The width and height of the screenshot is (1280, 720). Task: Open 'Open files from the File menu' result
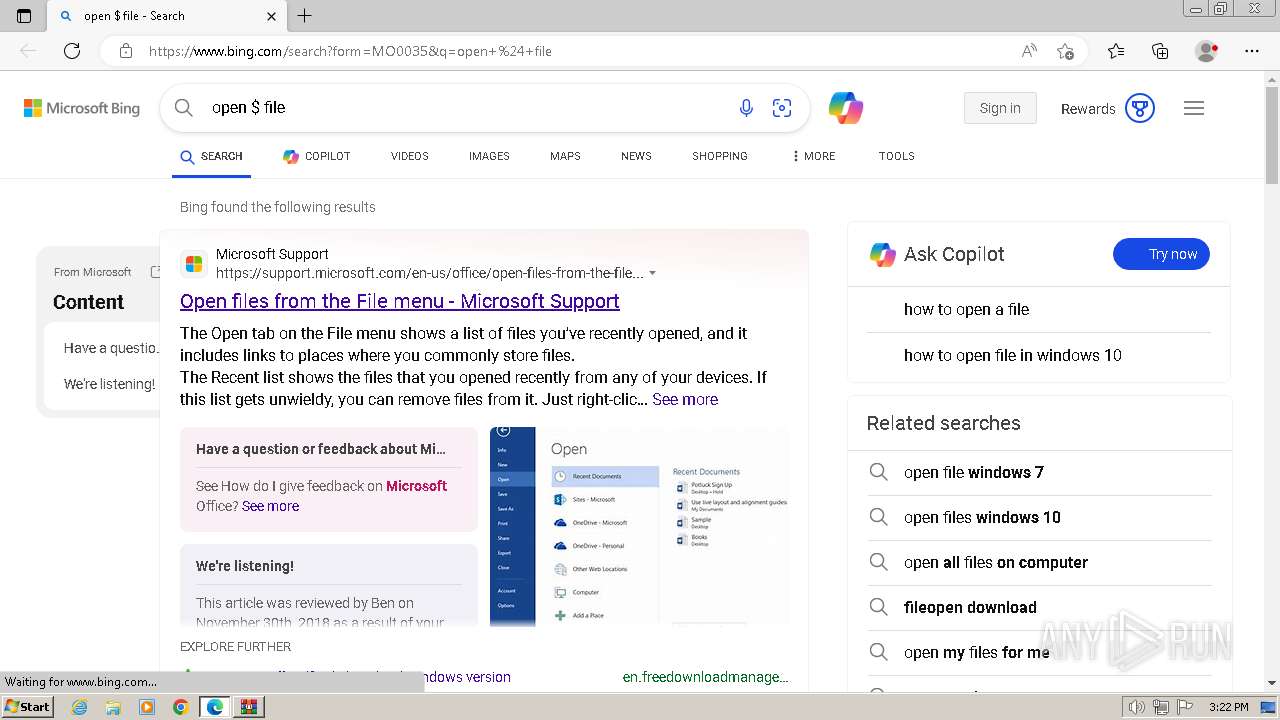(400, 301)
